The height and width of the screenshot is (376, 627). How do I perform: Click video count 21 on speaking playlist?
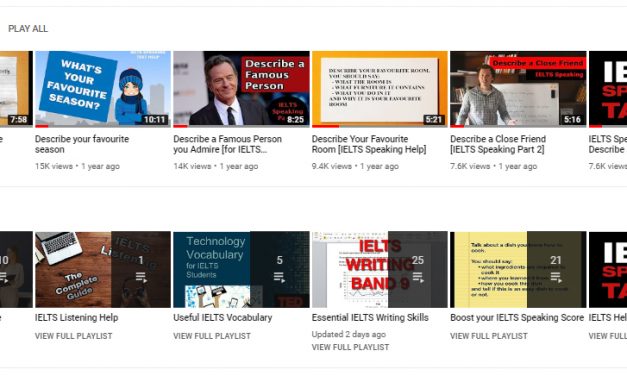pos(556,260)
